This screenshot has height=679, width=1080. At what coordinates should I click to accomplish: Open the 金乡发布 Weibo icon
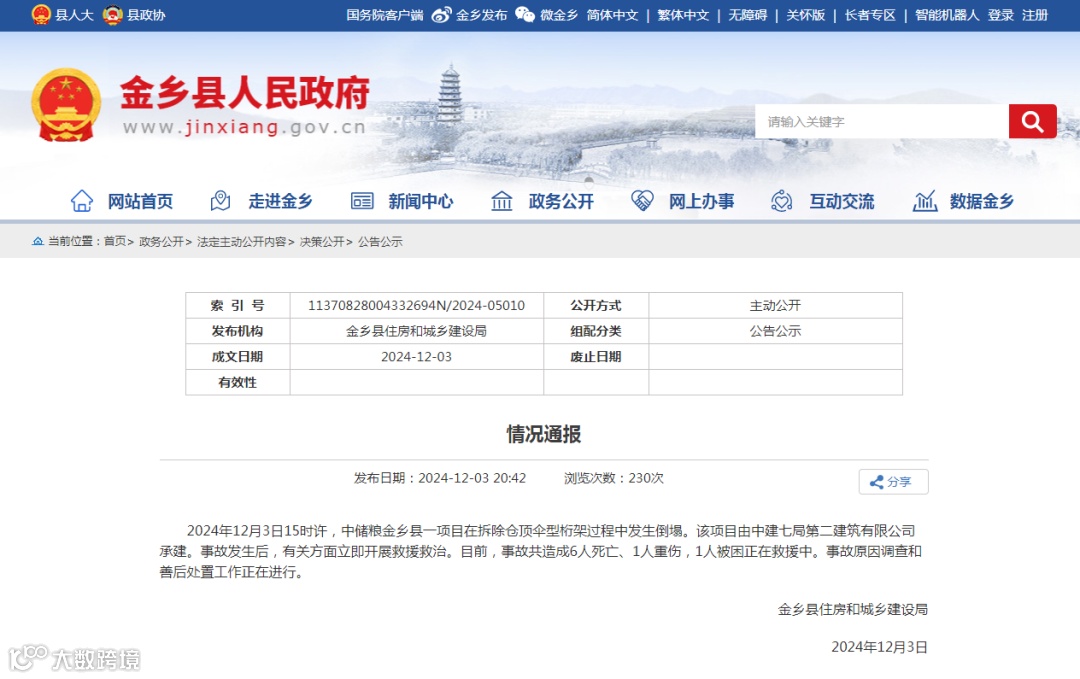pos(442,14)
